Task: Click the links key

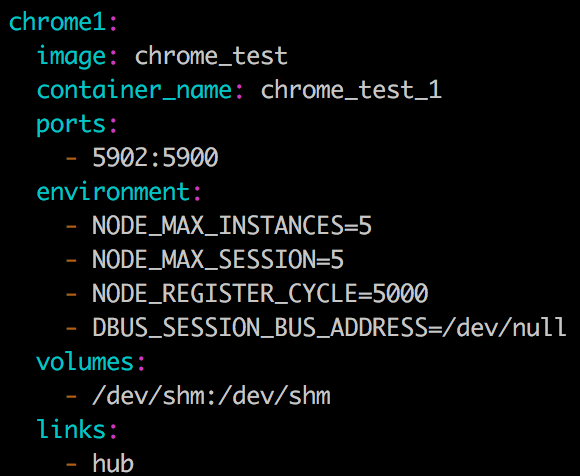Action: point(71,429)
